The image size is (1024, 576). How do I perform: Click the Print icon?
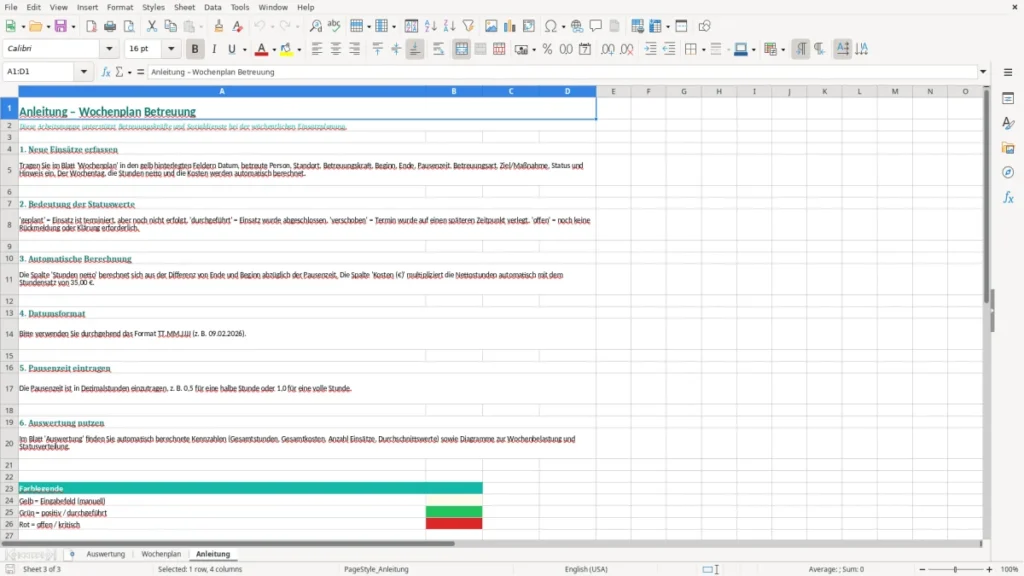coord(110,26)
